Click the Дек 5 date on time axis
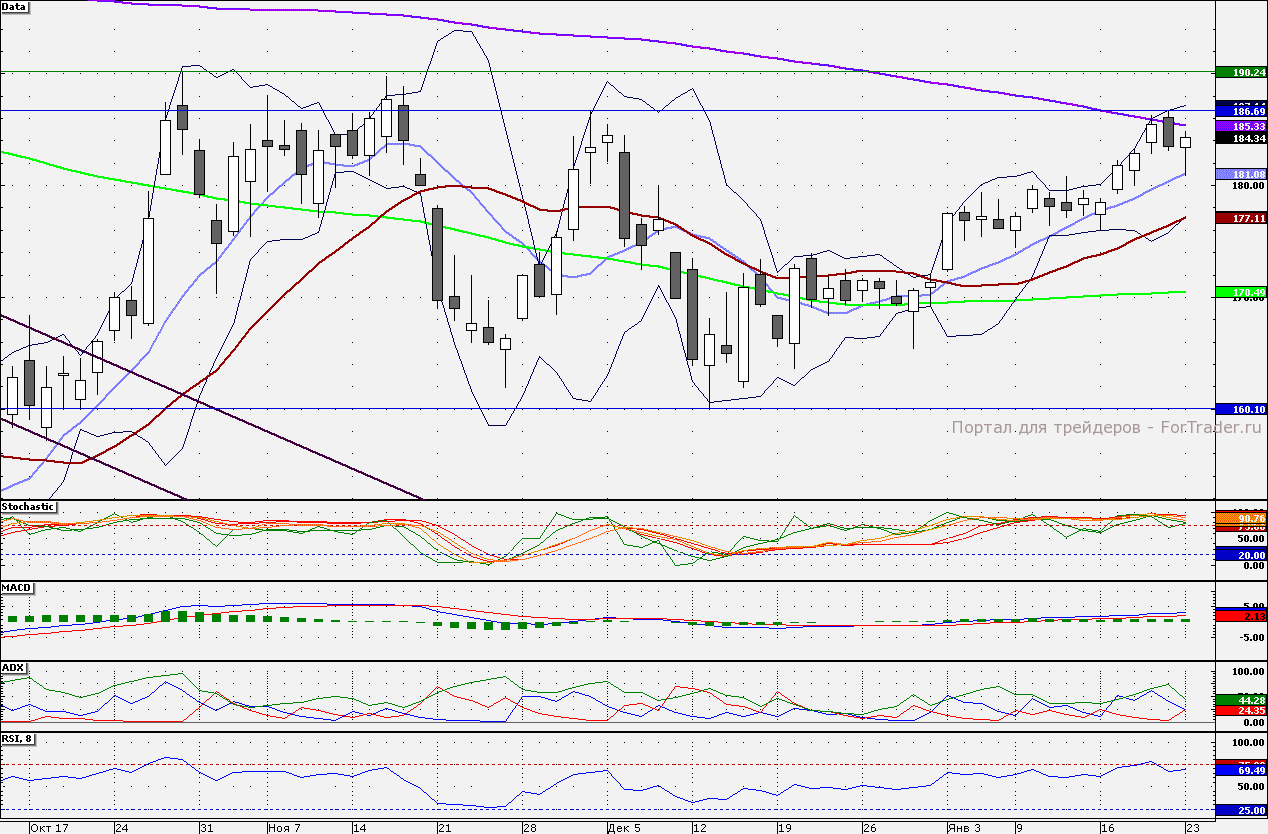Screen dimensions: 1268x834 (x=618, y=828)
